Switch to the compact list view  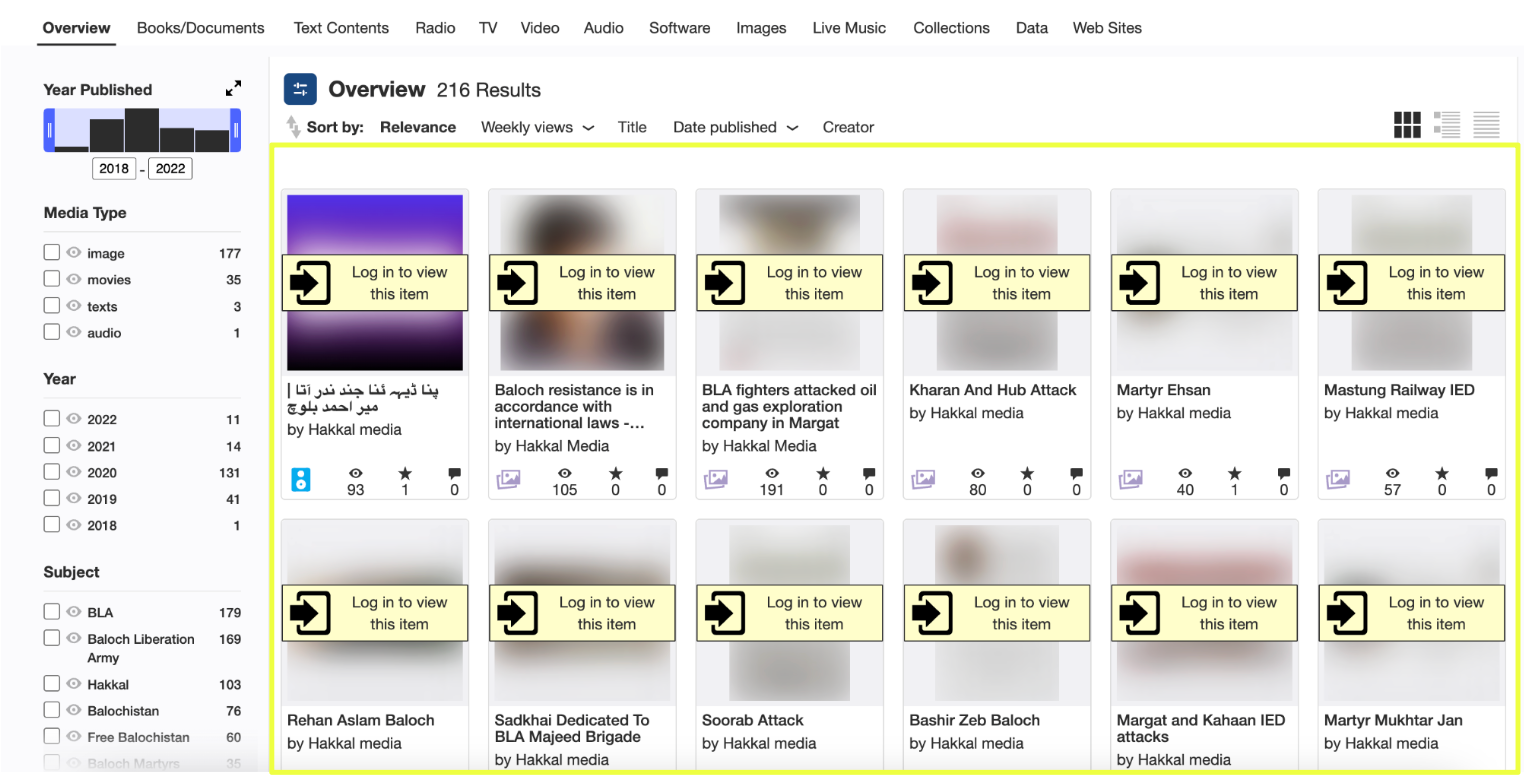click(1486, 125)
